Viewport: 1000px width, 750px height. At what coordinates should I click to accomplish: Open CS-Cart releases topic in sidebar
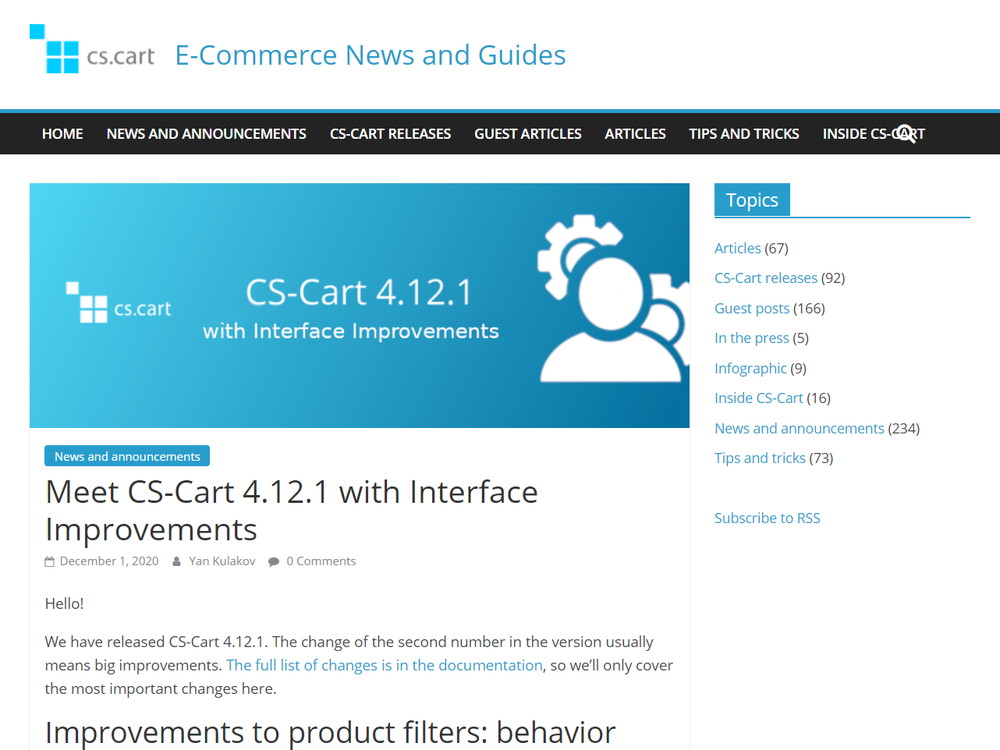pos(766,278)
